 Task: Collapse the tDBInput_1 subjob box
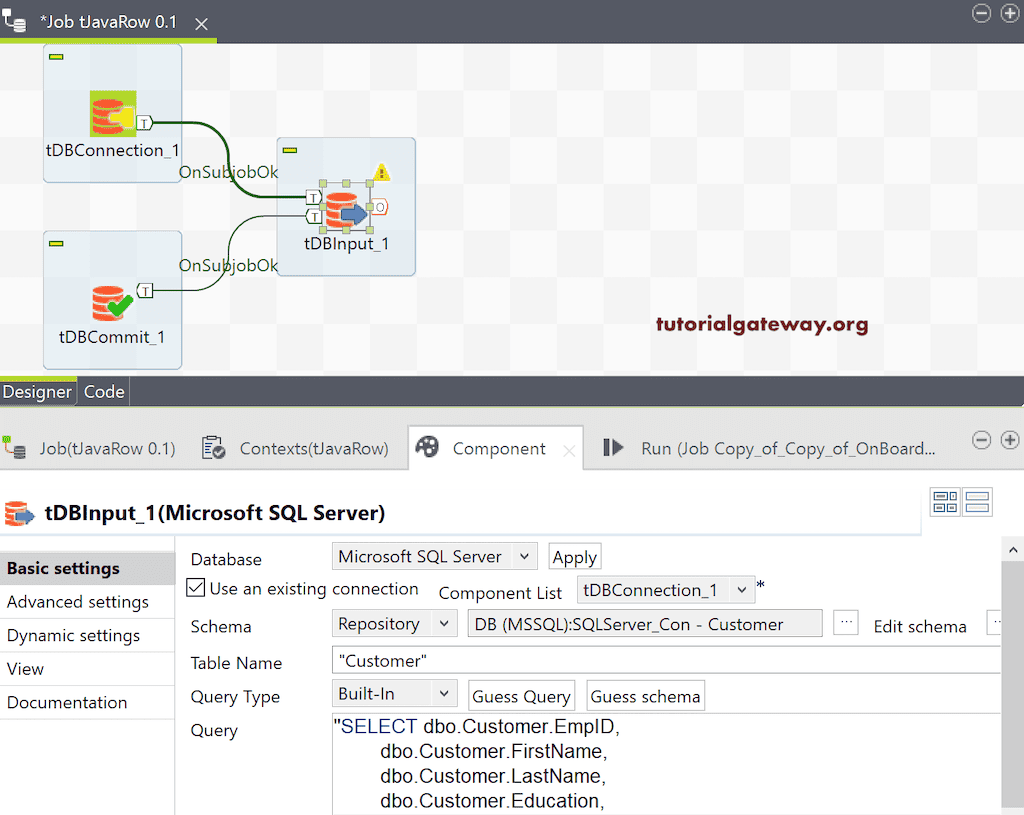coord(290,150)
